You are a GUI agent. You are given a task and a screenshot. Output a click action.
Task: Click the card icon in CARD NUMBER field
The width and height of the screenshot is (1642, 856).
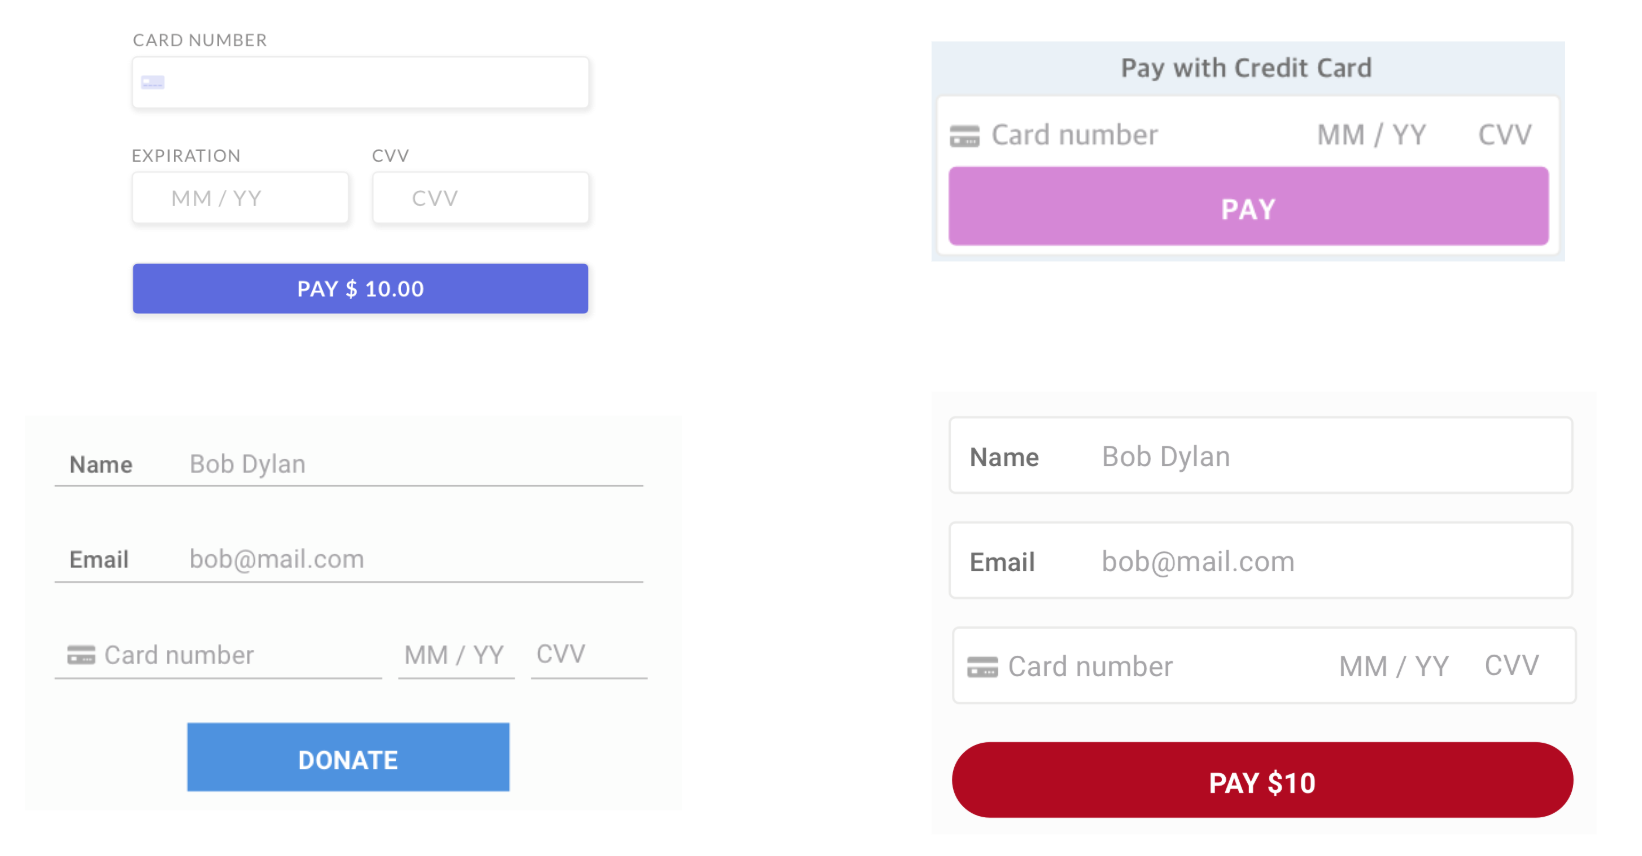click(153, 82)
